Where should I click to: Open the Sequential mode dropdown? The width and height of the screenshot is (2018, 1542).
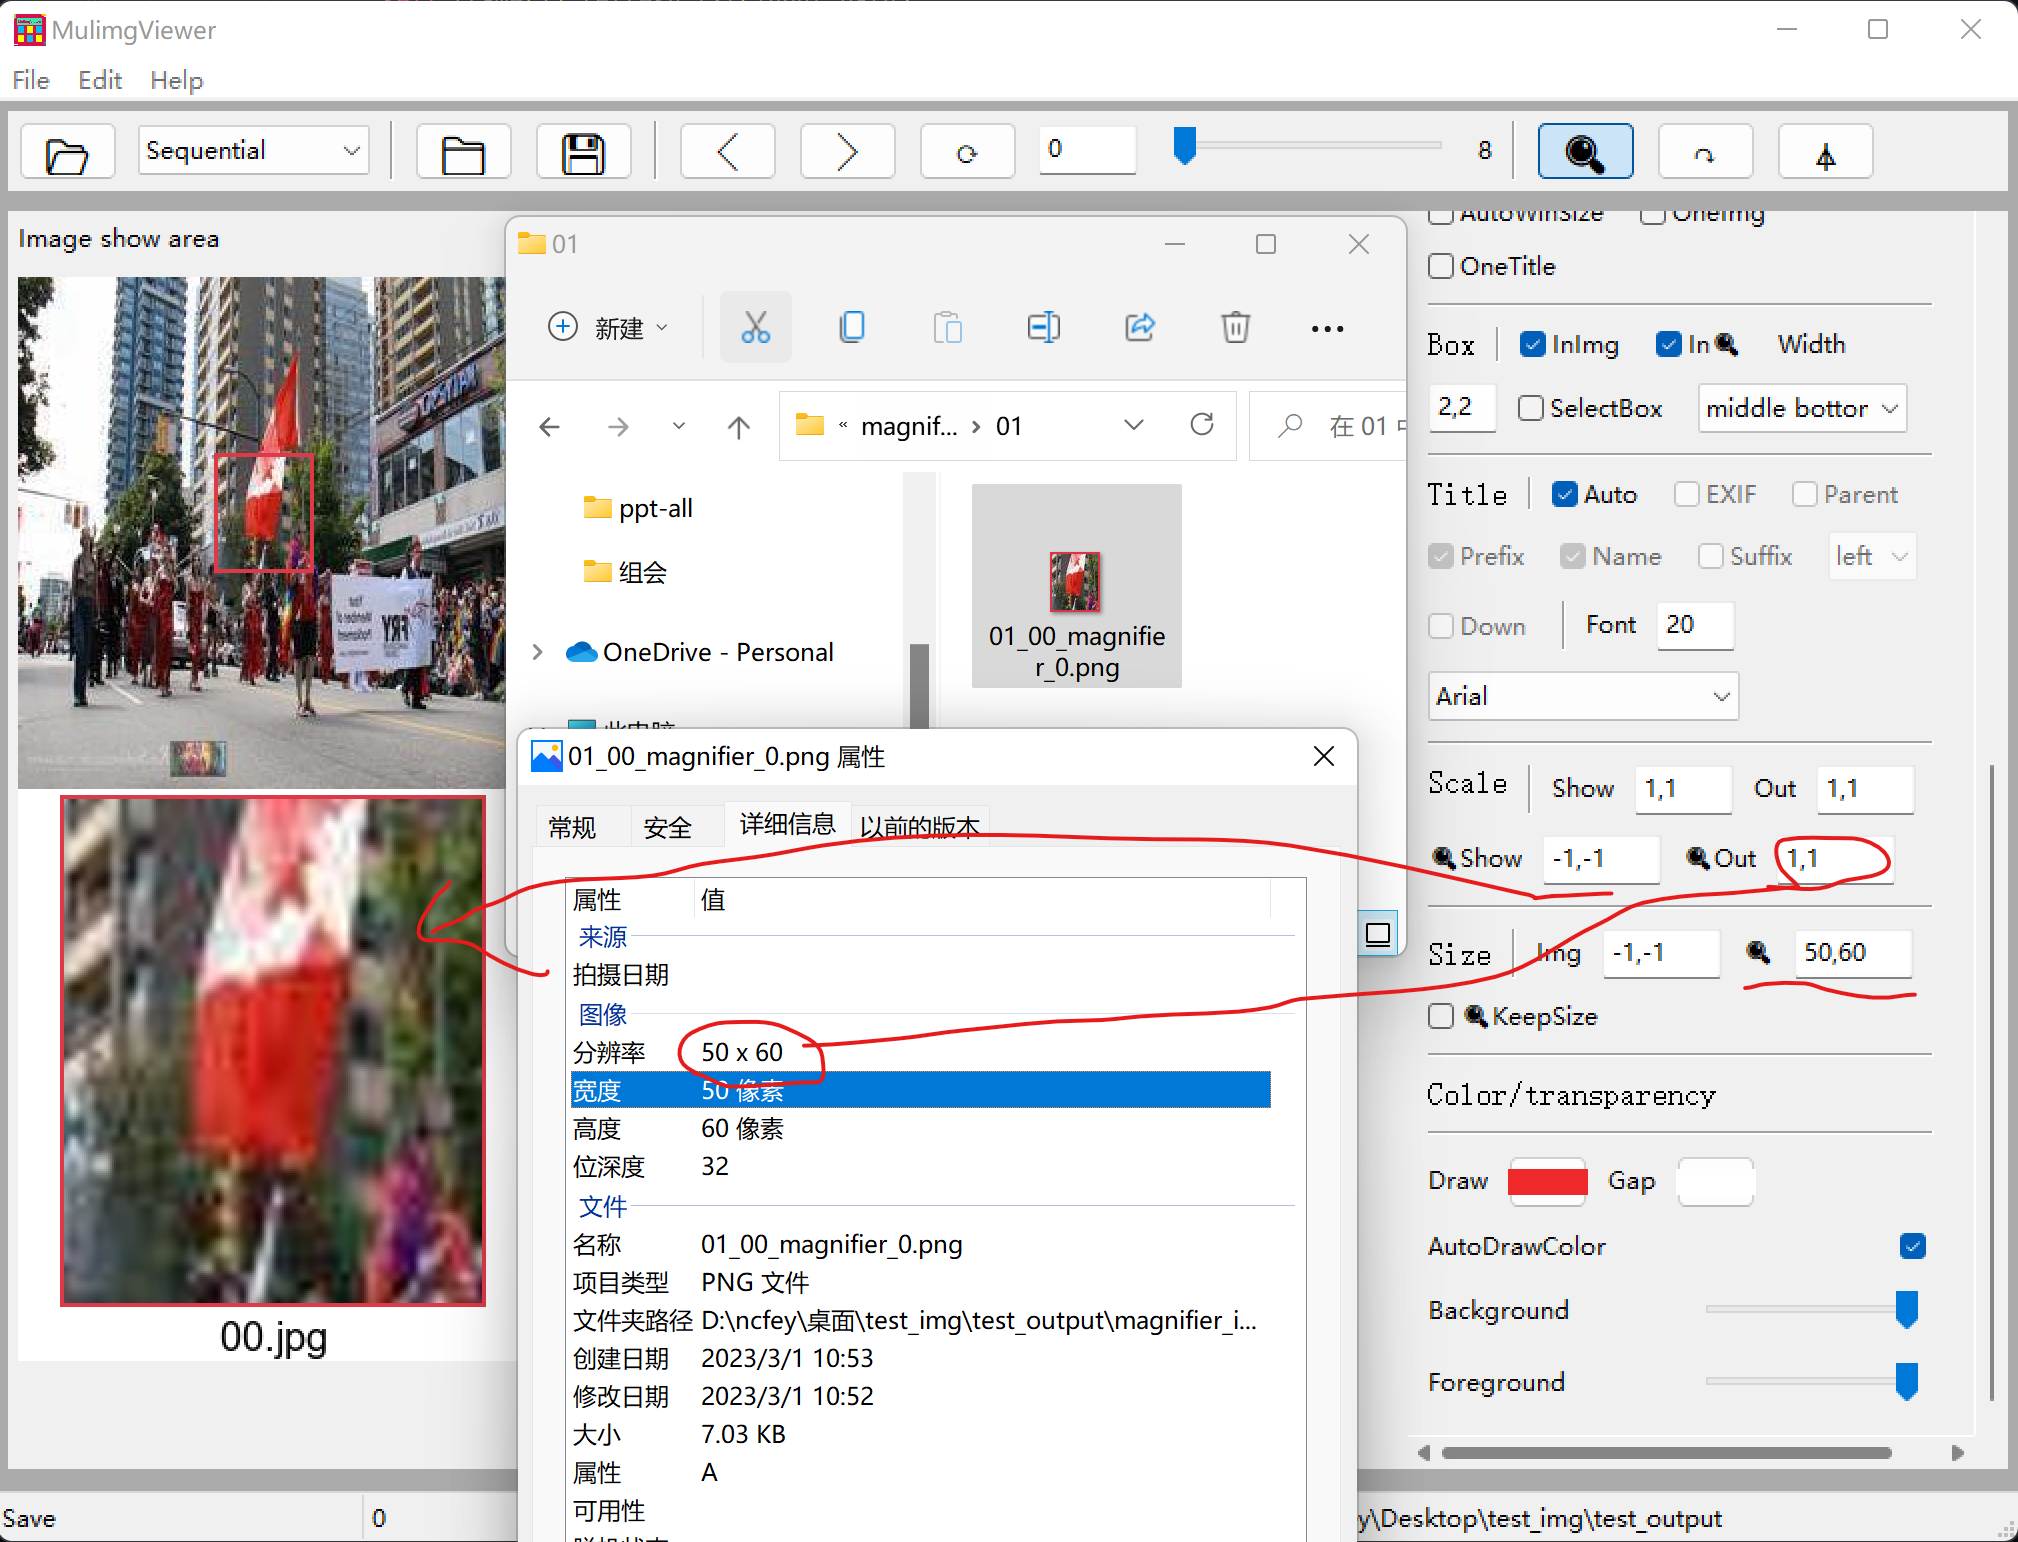(x=253, y=150)
